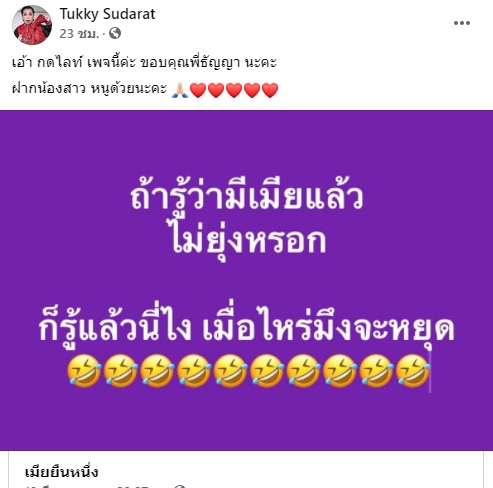
Task: Click the middle red heart emoji
Action: pos(234,90)
